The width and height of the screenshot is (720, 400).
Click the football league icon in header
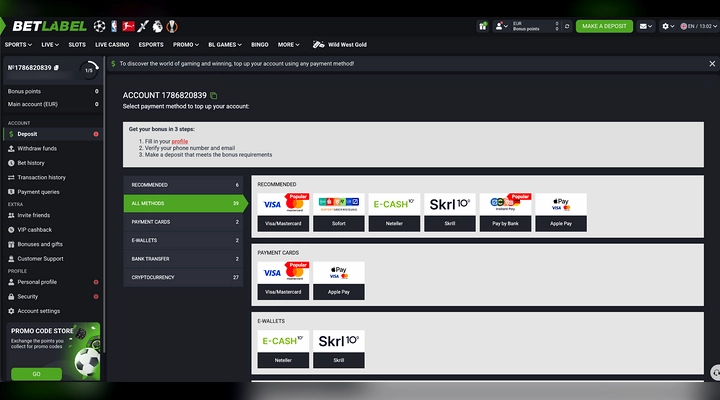[x=99, y=26]
